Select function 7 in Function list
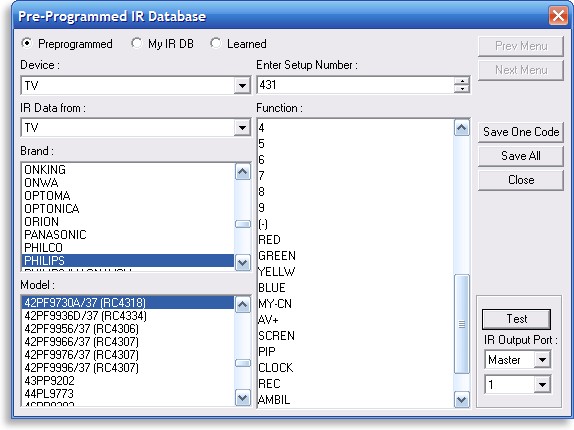 [x=355, y=176]
